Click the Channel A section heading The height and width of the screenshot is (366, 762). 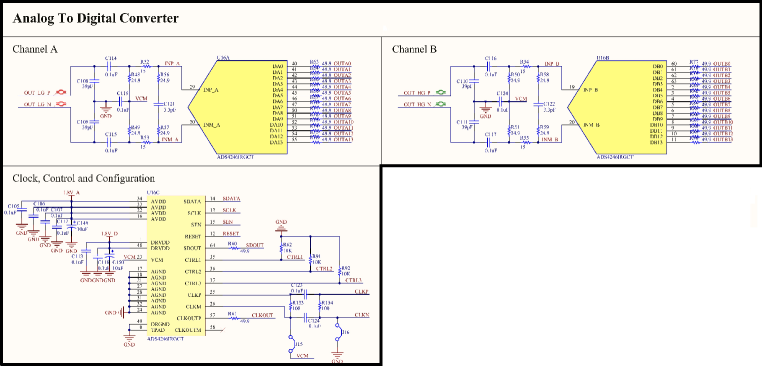tap(35, 49)
